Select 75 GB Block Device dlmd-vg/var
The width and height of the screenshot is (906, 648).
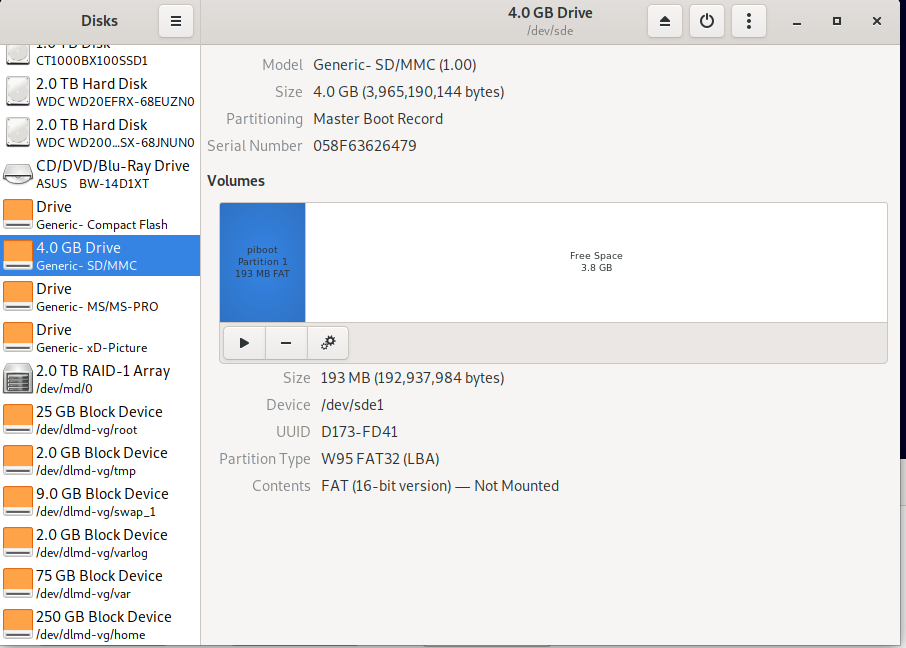[100, 584]
